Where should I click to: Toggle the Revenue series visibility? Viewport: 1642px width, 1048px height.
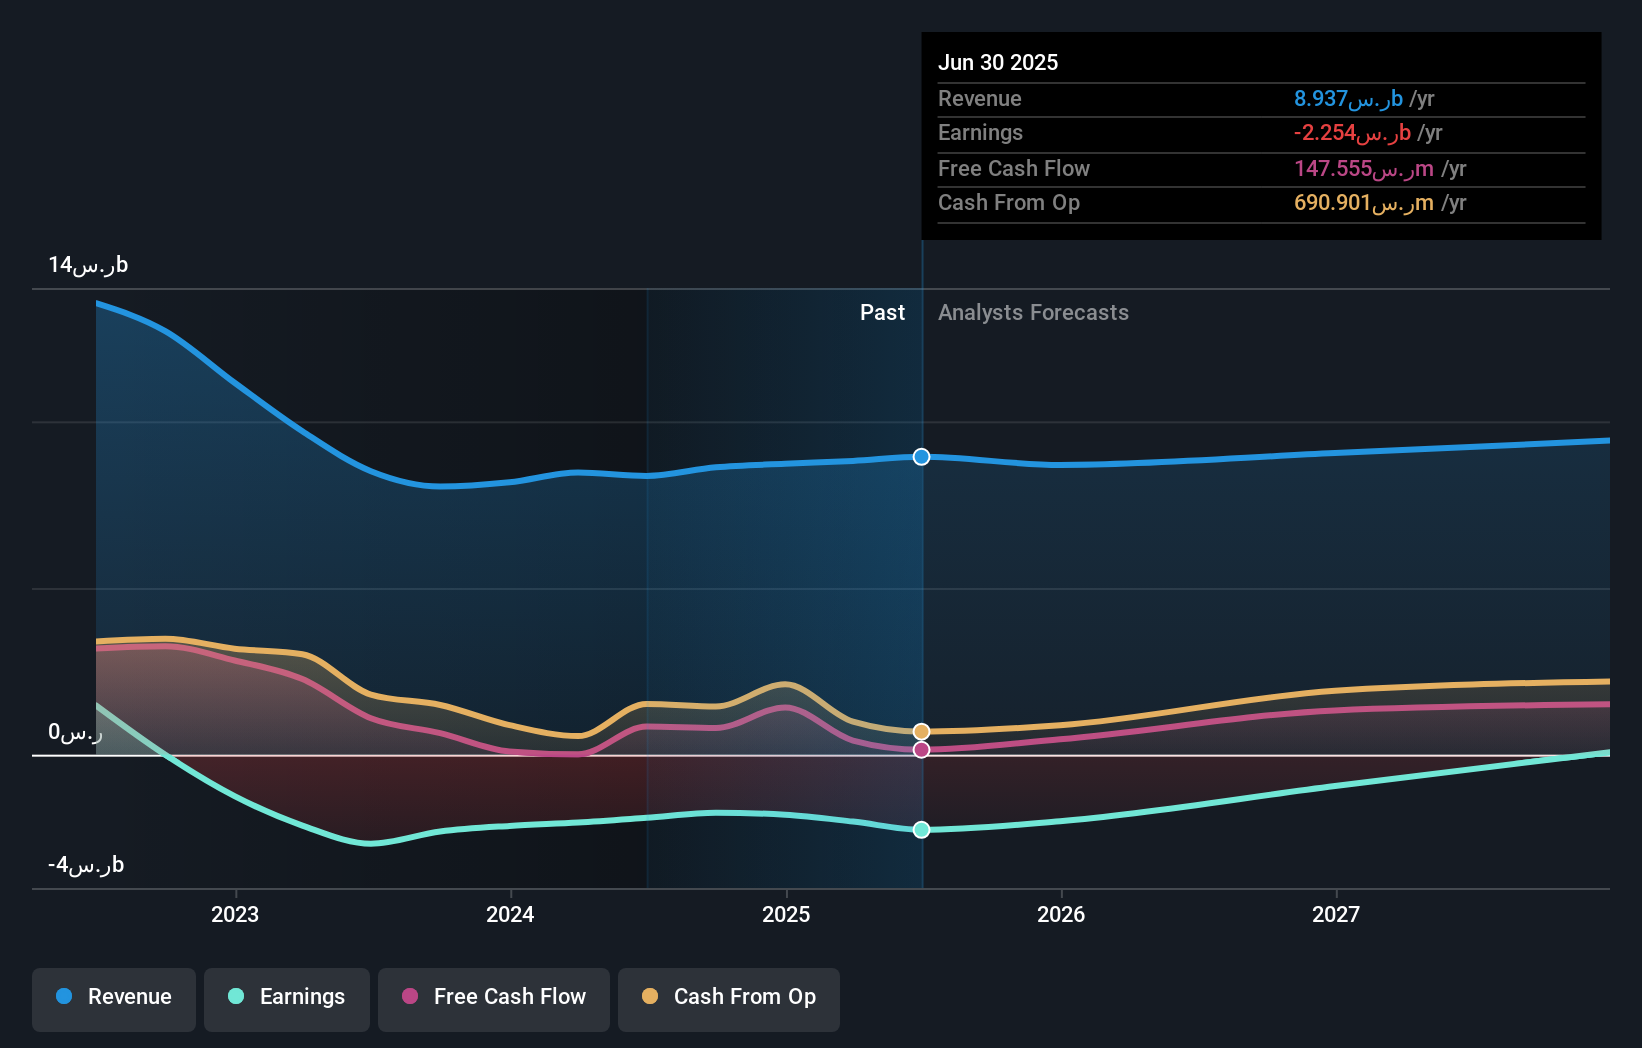point(113,997)
